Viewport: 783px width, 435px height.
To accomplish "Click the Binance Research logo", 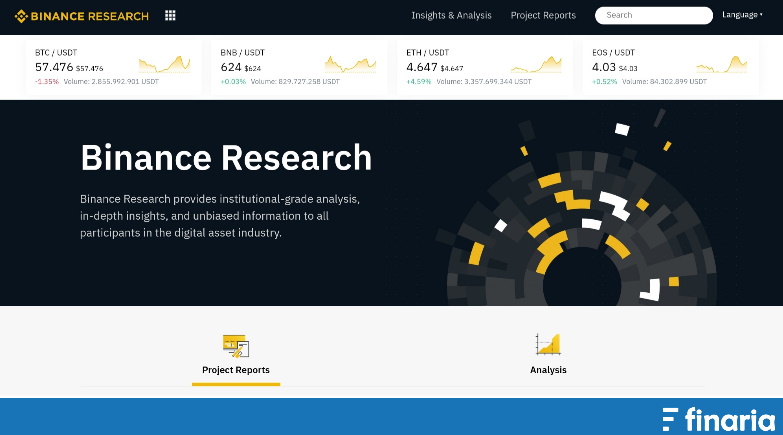I will (x=82, y=16).
